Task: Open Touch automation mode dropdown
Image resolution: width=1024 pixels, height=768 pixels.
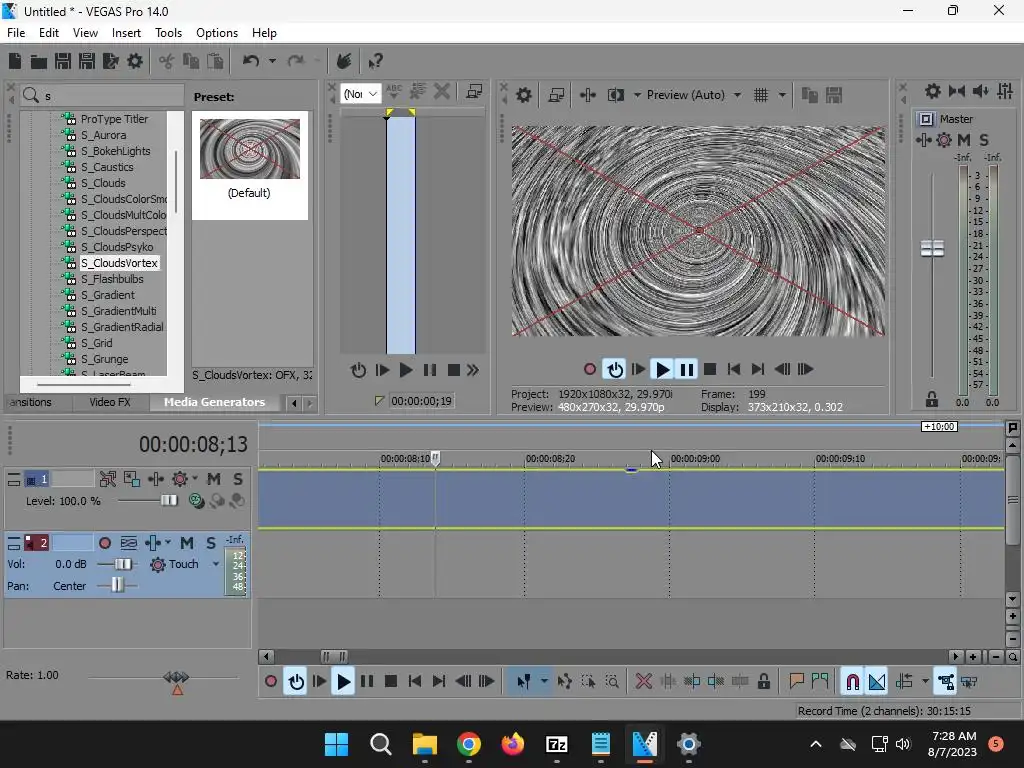Action: 216,564
